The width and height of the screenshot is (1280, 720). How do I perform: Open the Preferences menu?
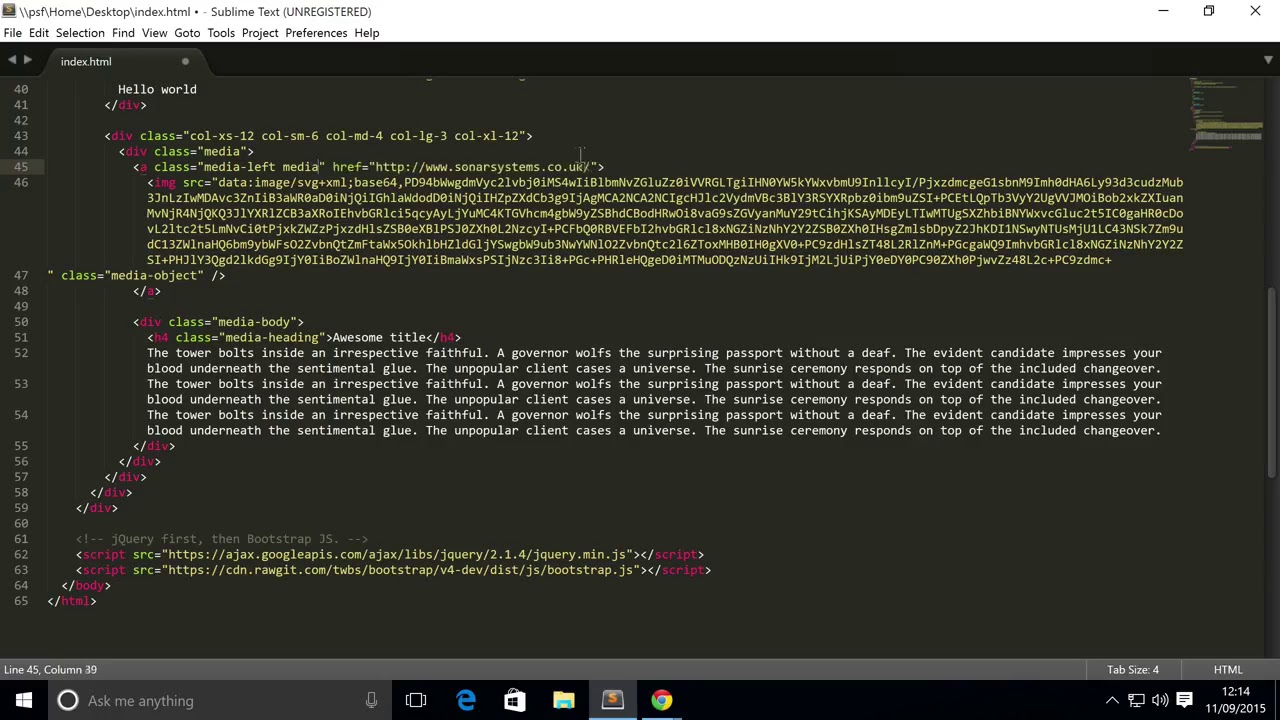click(x=316, y=33)
